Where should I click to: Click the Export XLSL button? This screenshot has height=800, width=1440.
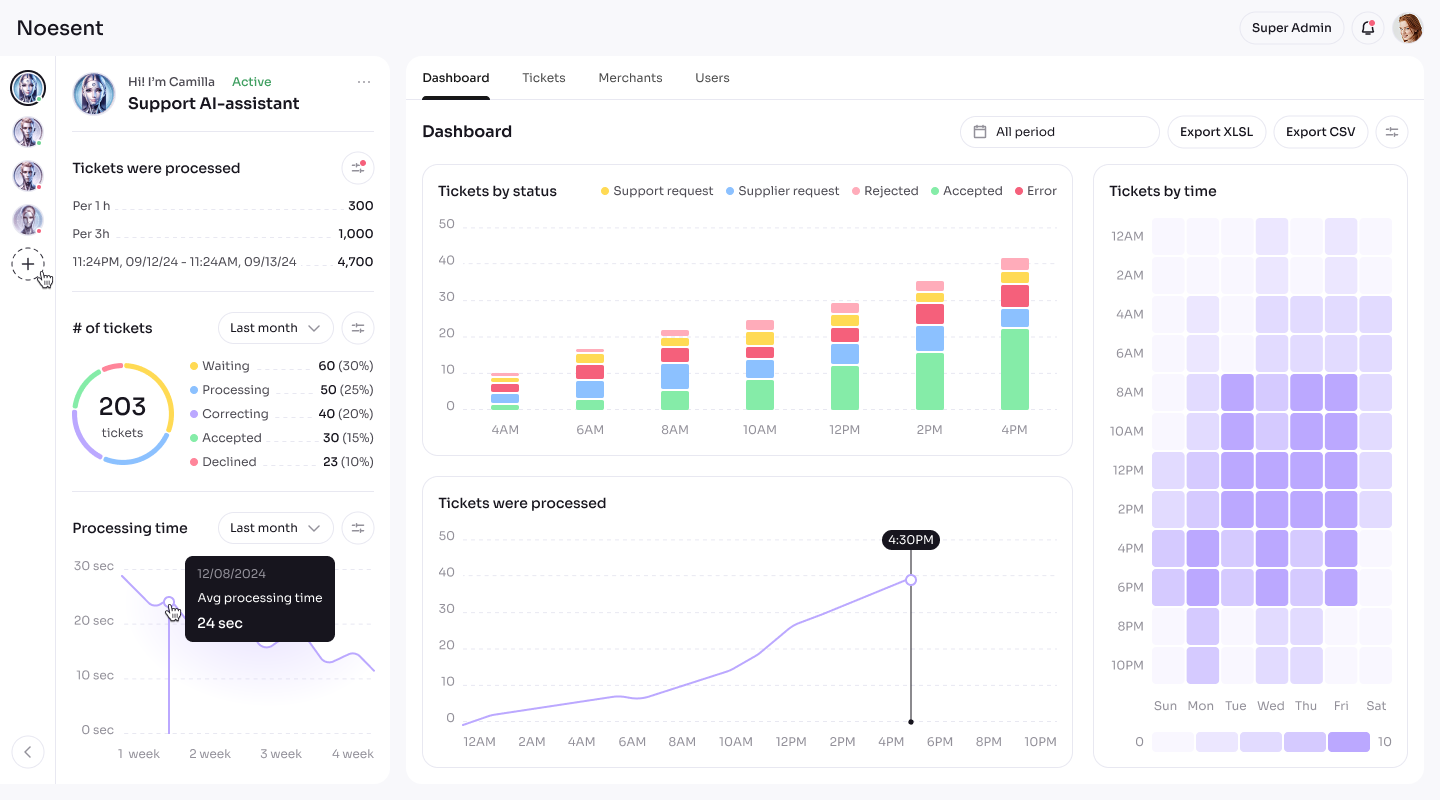(1217, 132)
